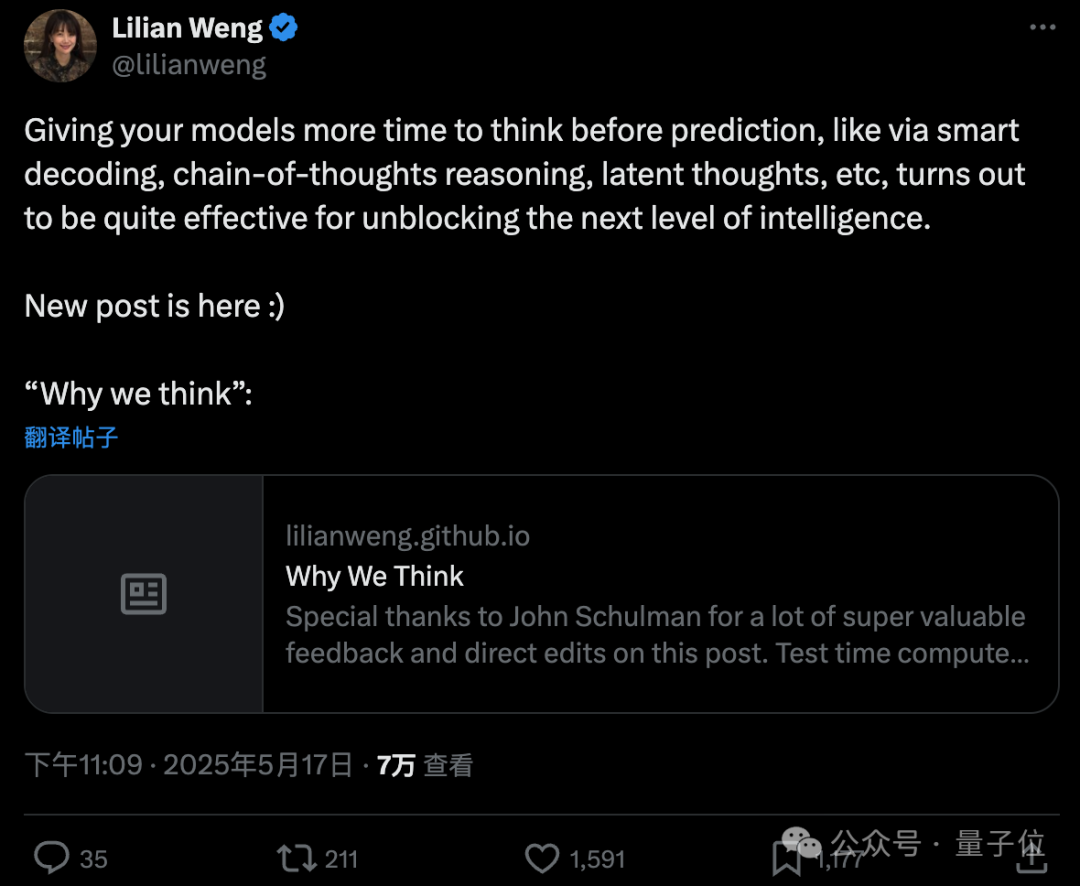Click the blue verified badge
Image resolution: width=1080 pixels, height=886 pixels.
283,28
